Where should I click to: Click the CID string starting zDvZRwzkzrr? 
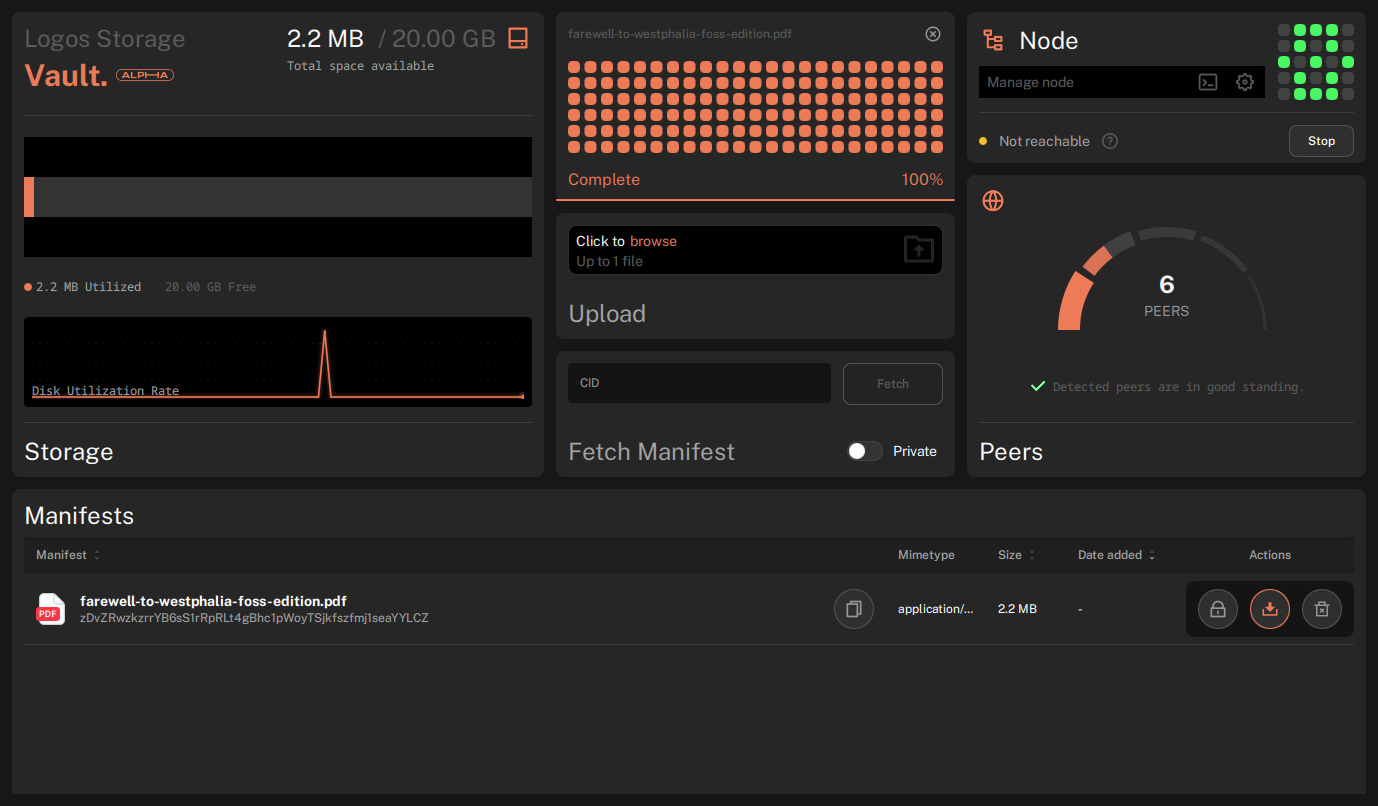point(254,618)
